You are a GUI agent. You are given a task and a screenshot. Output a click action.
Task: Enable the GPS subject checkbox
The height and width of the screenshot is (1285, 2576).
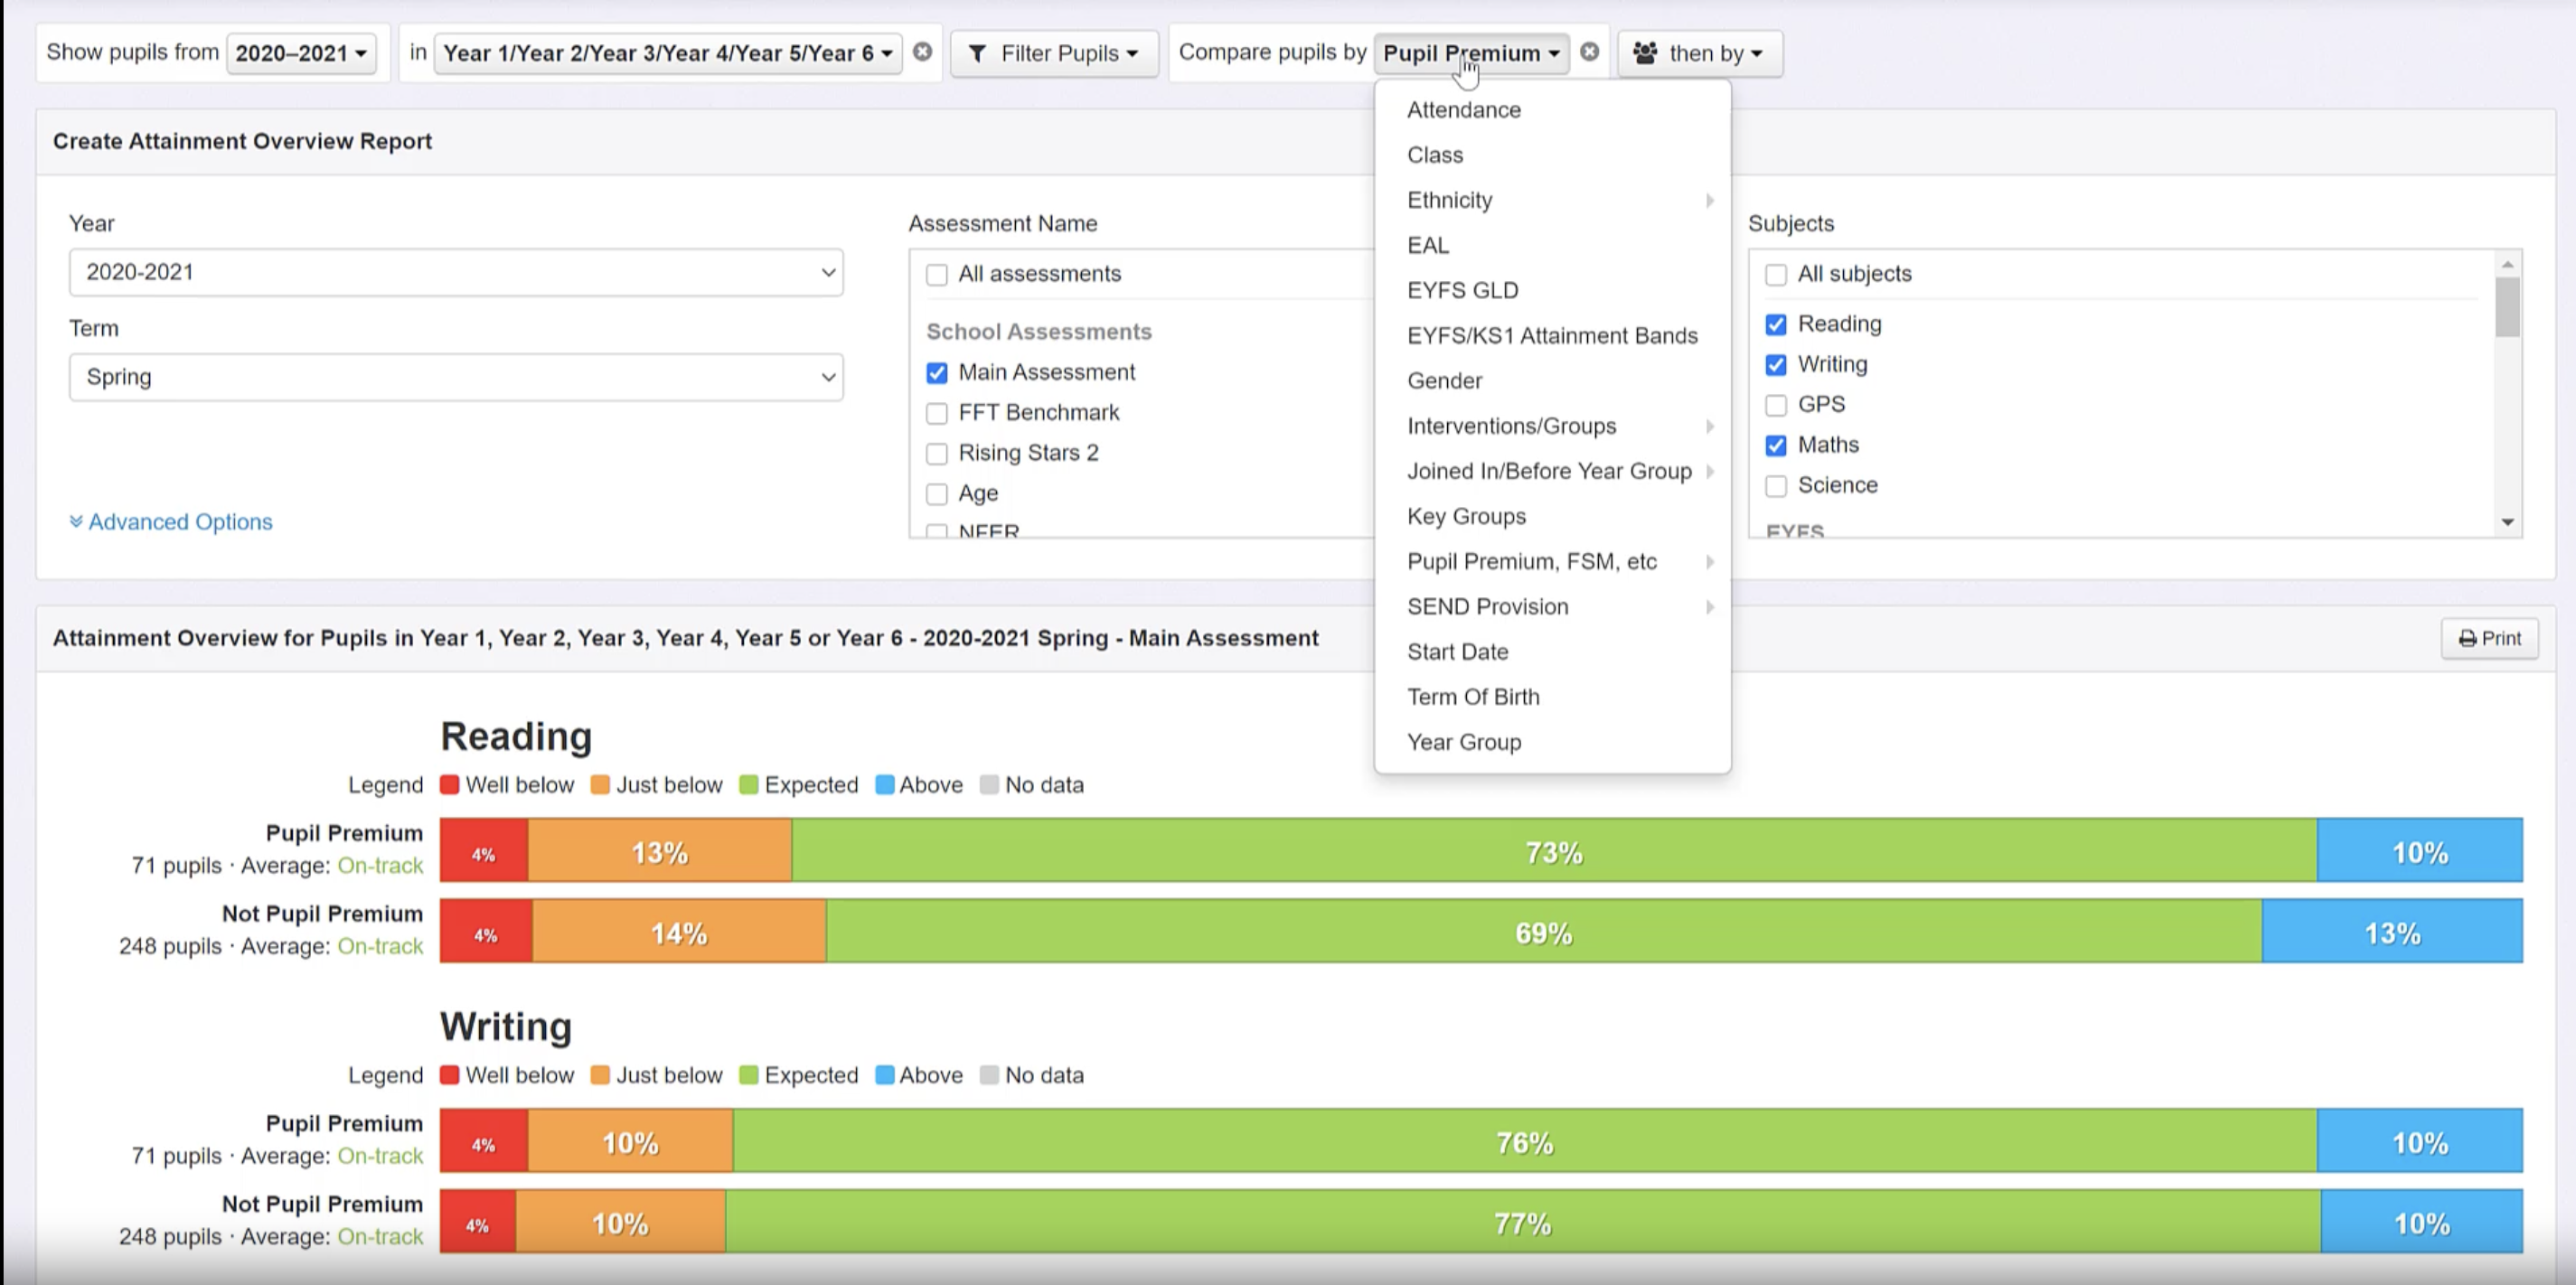1776,405
